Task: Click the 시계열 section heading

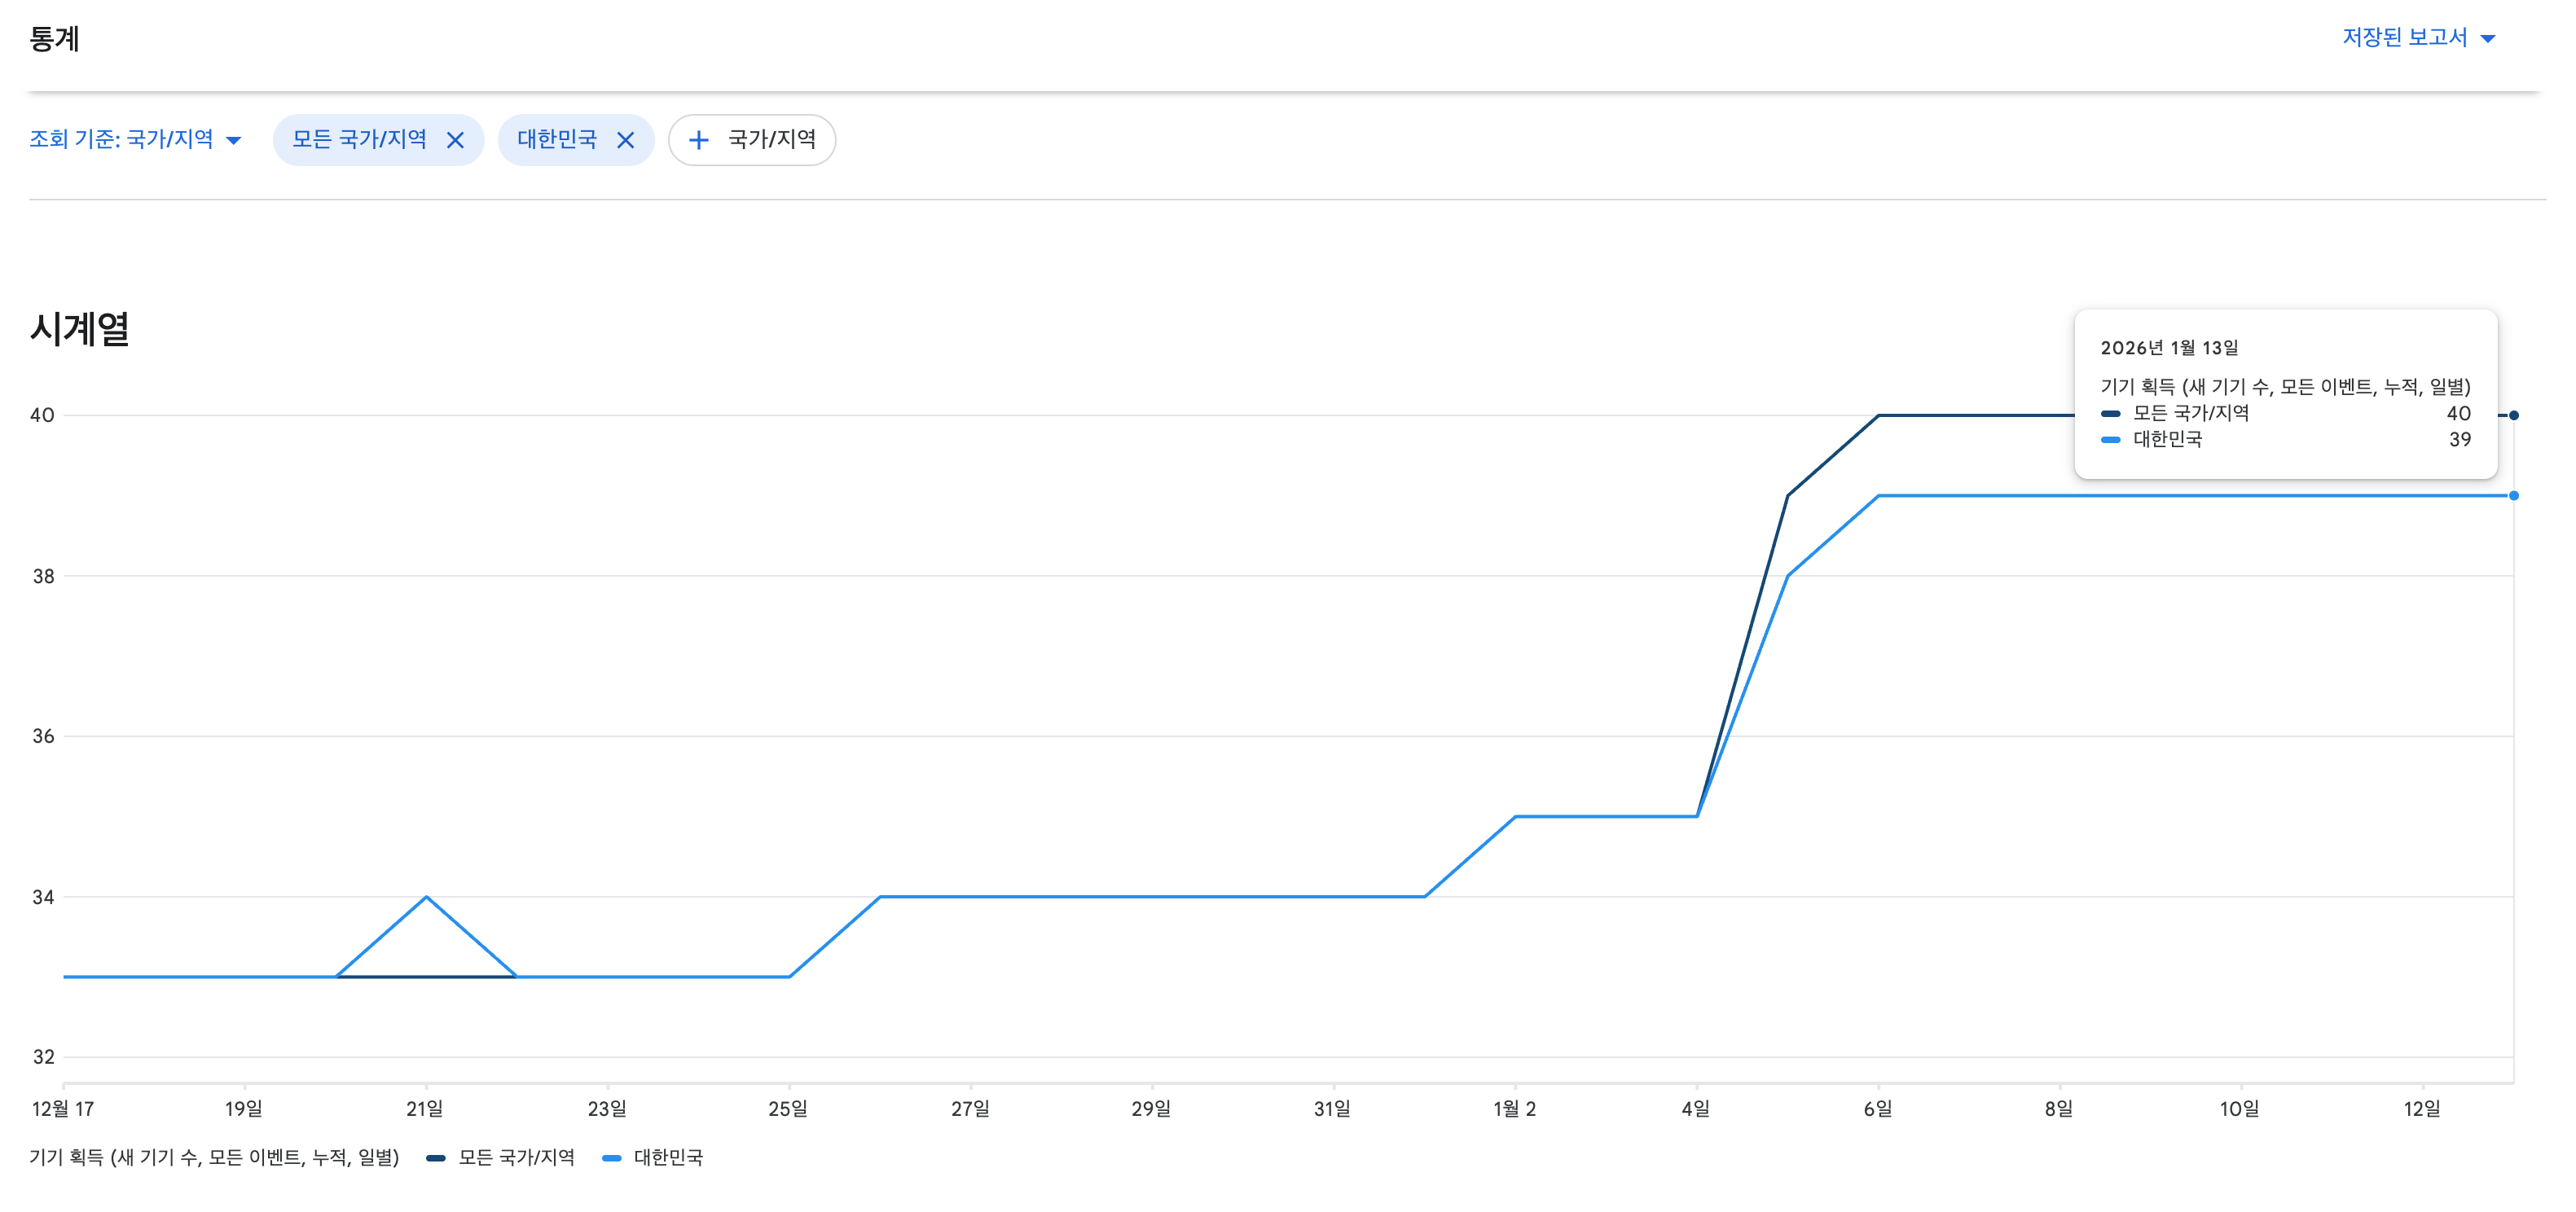Action: (x=80, y=328)
